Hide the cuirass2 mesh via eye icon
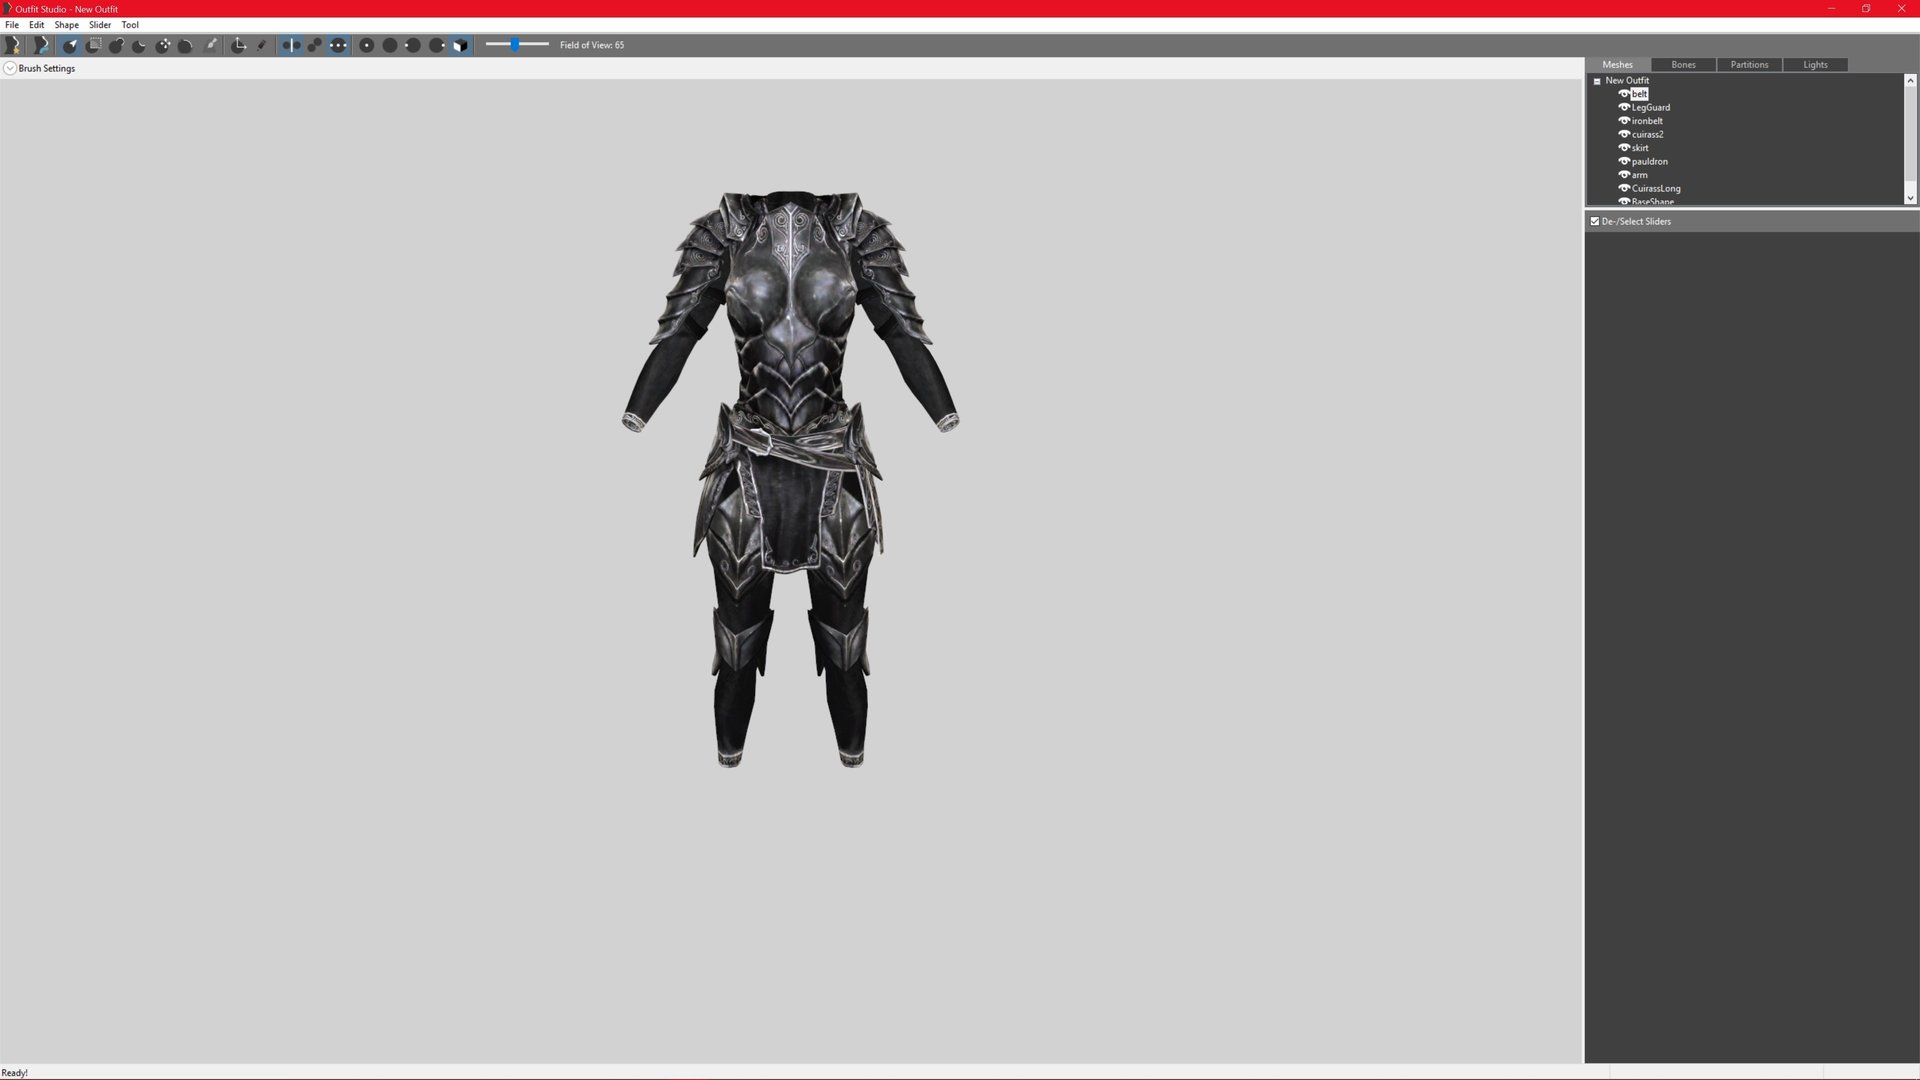1920x1080 pixels. coord(1624,135)
